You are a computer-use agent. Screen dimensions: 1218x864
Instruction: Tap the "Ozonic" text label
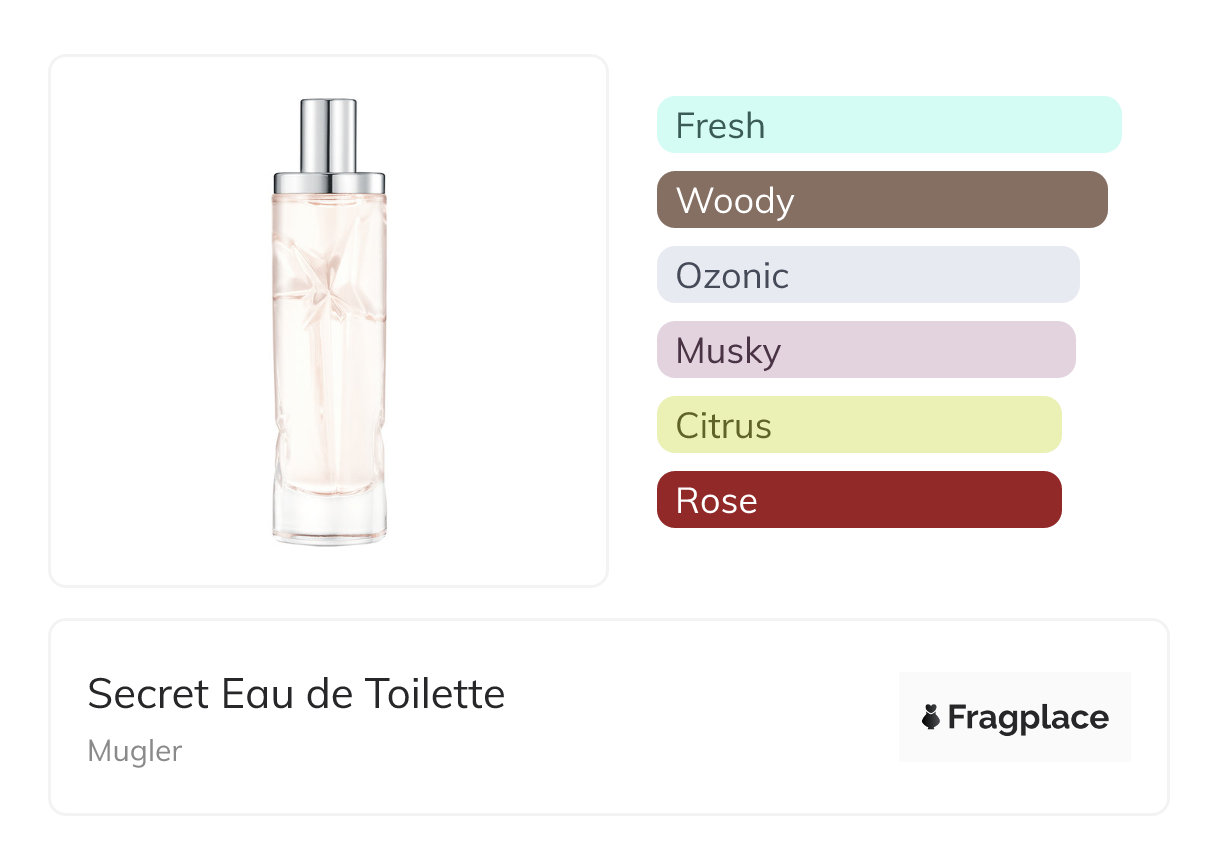point(732,276)
